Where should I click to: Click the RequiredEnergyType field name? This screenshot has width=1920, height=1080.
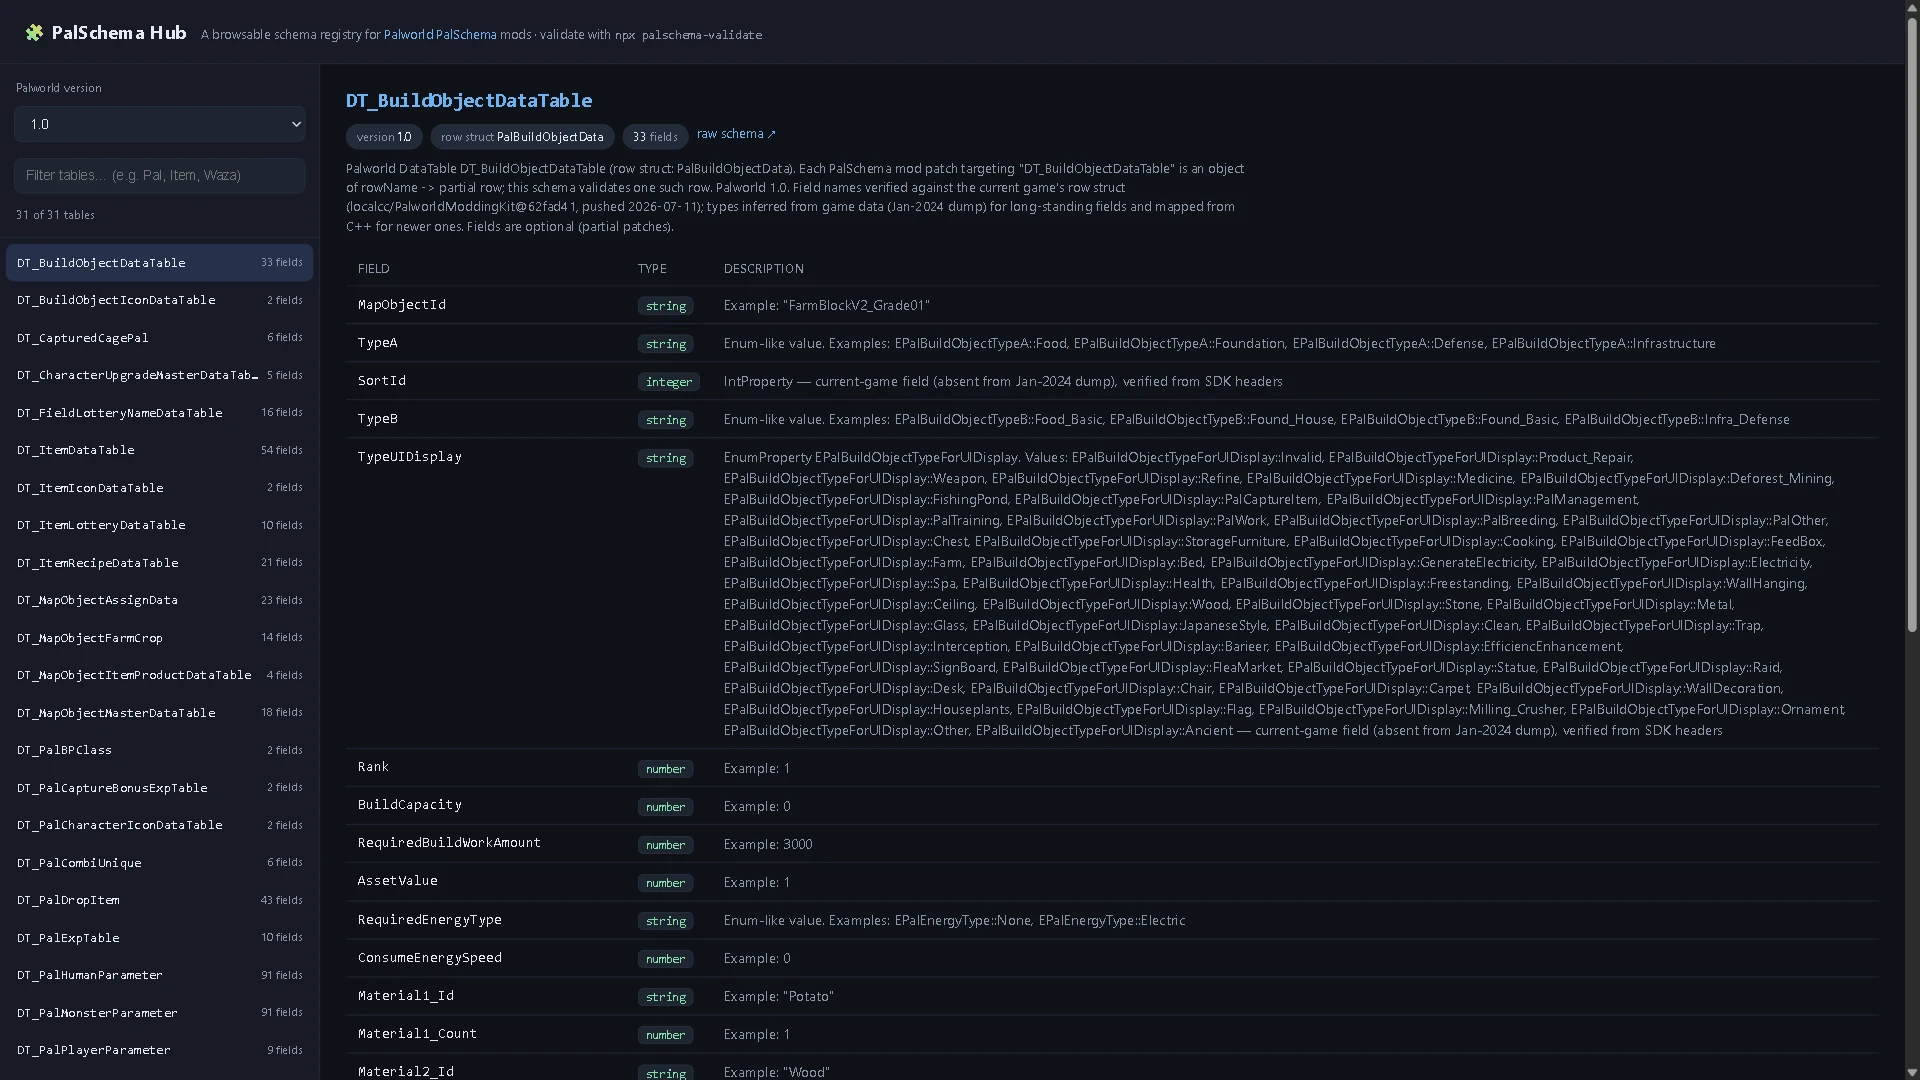click(430, 920)
